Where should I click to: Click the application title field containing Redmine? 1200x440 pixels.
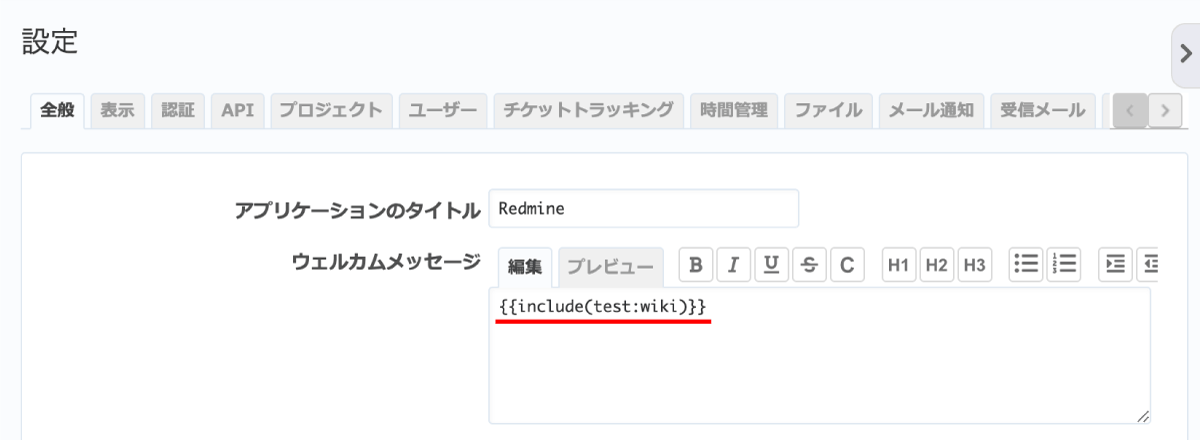point(643,209)
